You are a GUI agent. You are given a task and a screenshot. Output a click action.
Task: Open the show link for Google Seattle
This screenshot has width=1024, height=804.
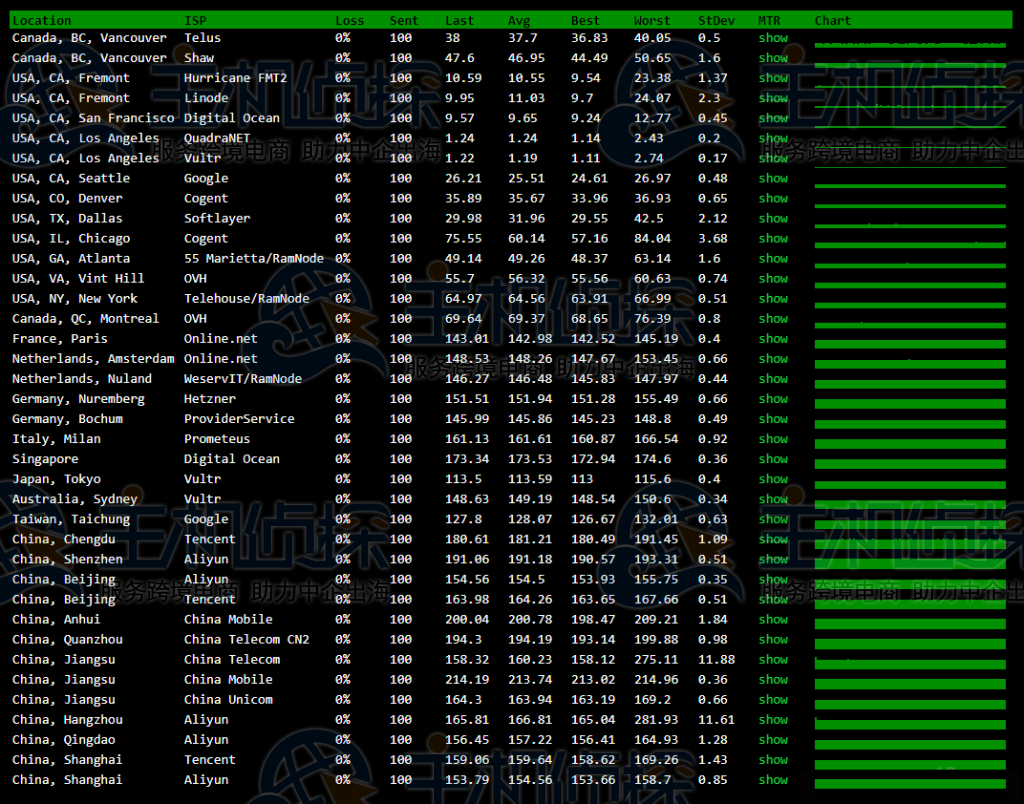[773, 178]
